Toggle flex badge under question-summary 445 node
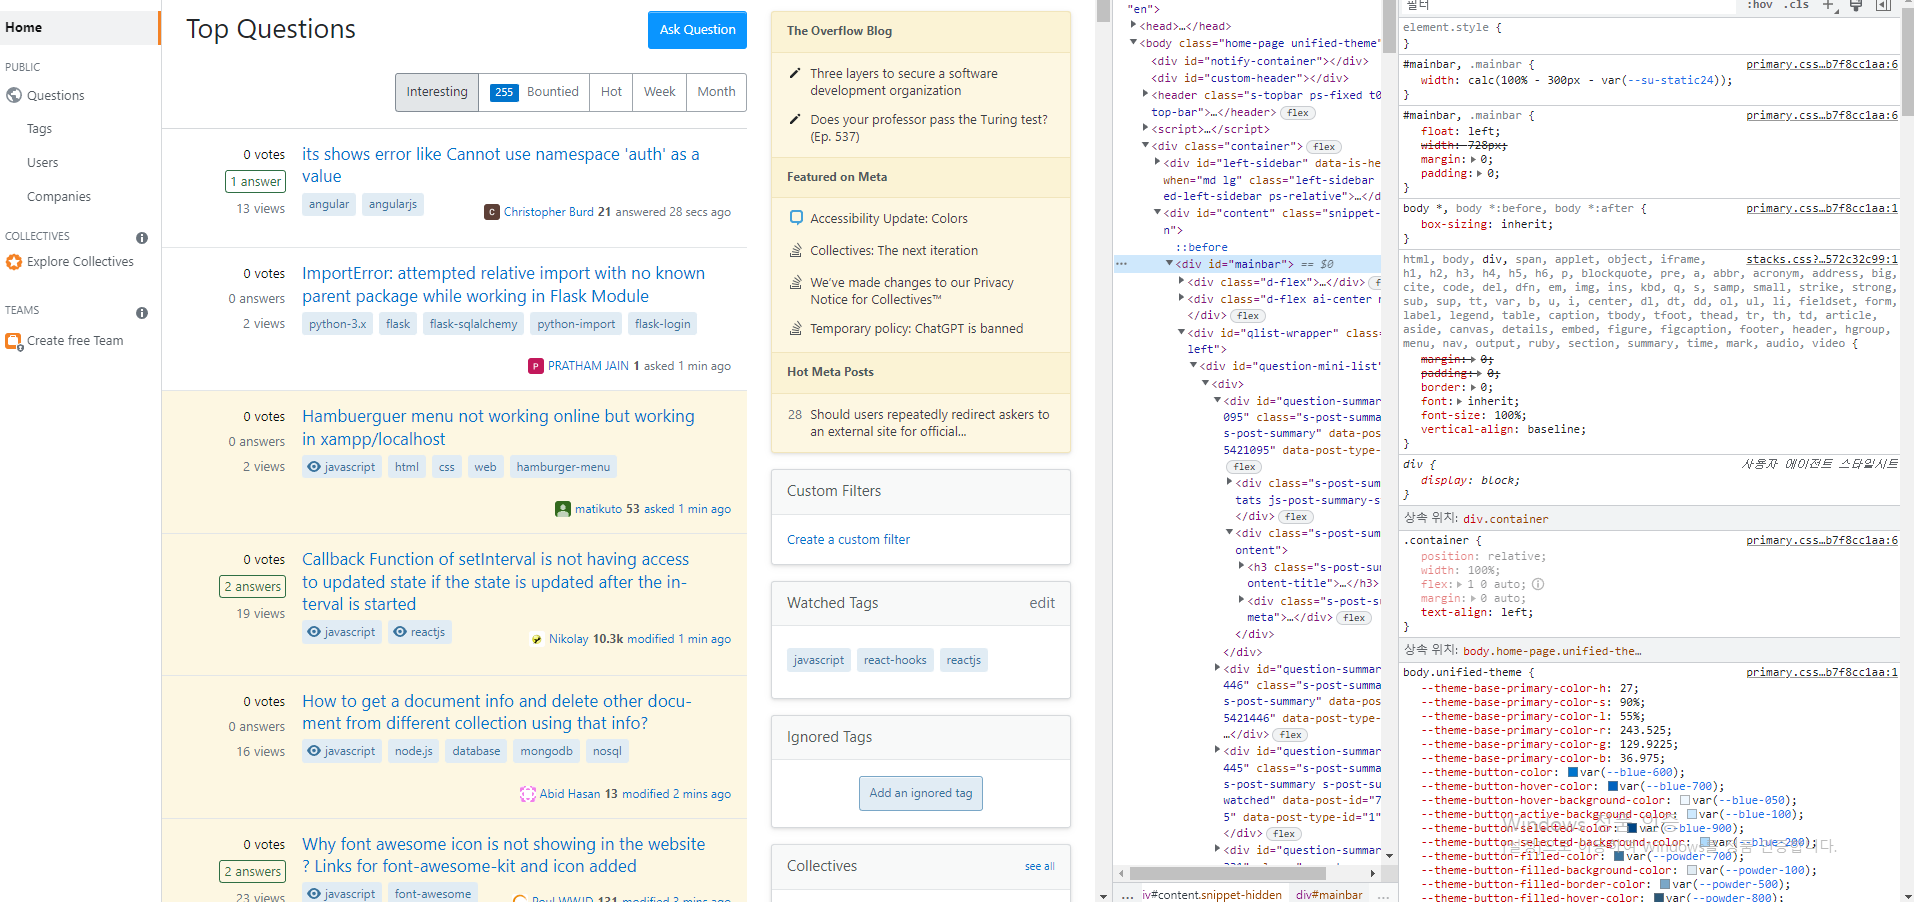The image size is (1914, 902). tap(1284, 834)
